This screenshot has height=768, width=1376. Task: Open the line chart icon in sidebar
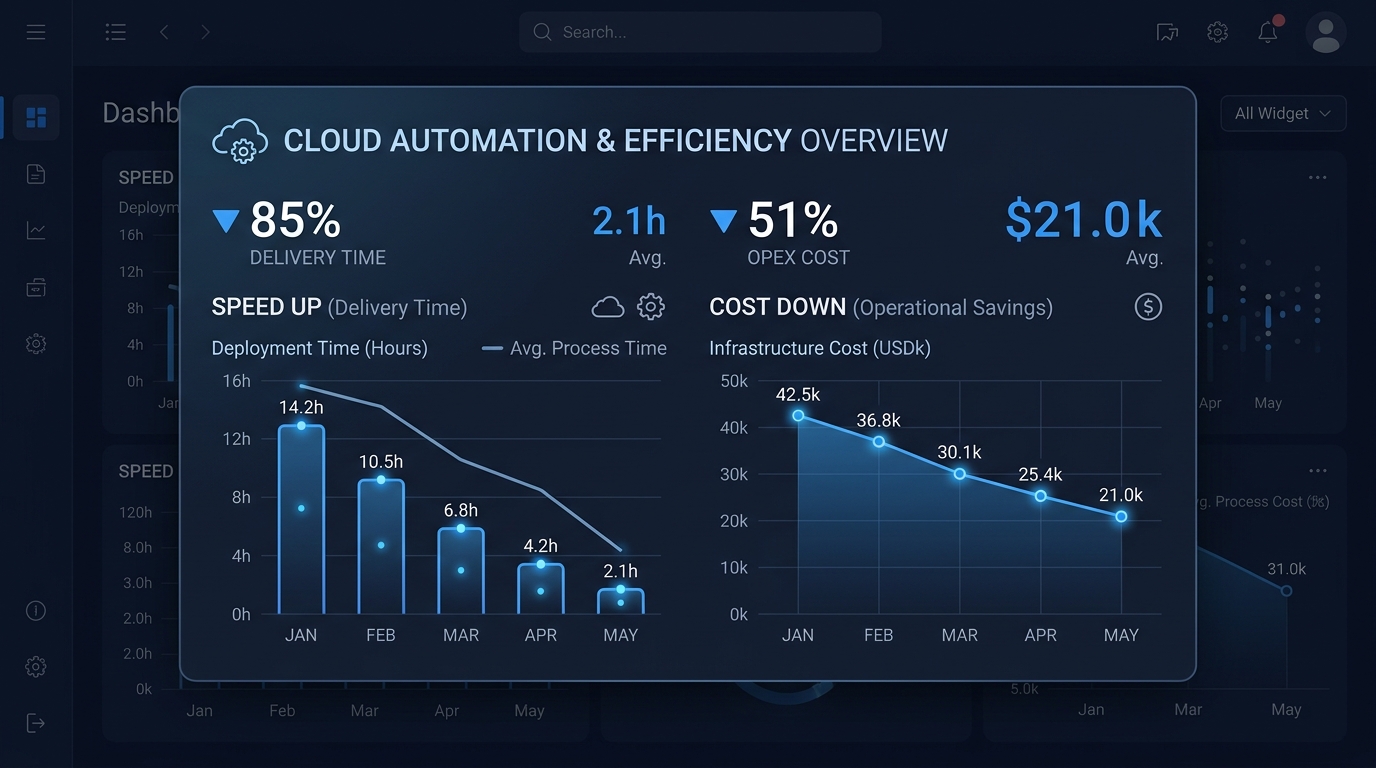click(36, 231)
